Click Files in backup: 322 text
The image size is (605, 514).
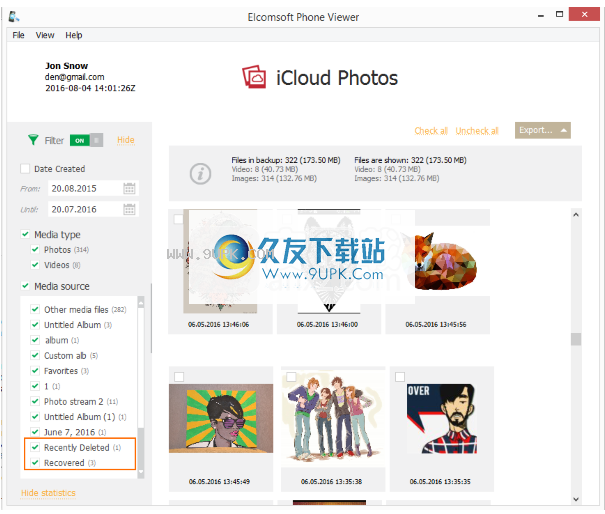286,160
